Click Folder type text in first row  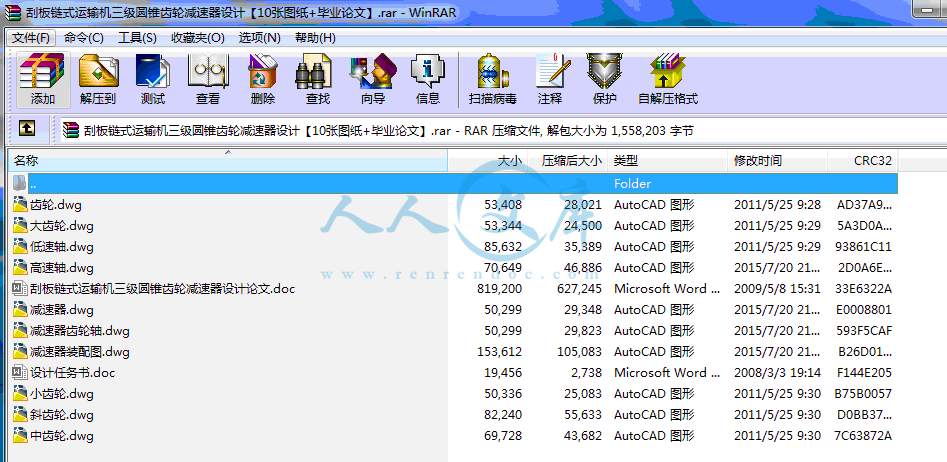(632, 184)
